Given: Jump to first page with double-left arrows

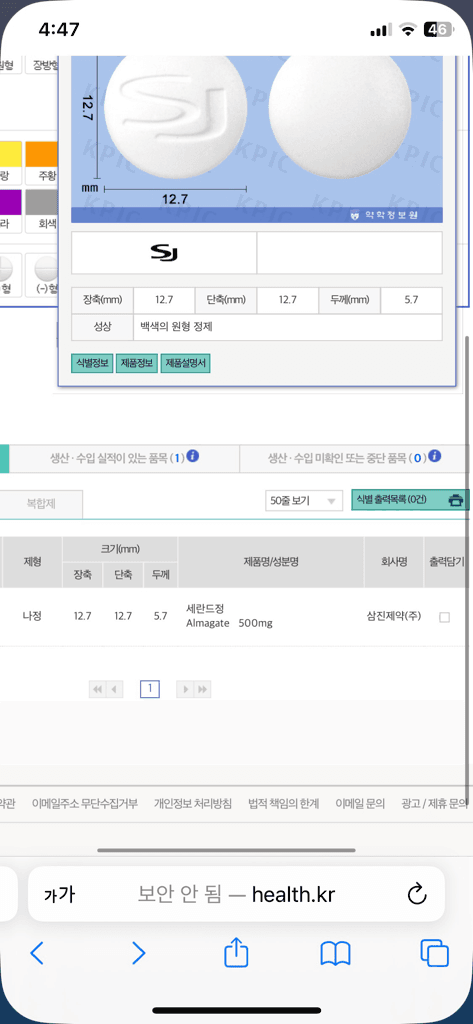Looking at the screenshot, I should (x=97, y=689).
